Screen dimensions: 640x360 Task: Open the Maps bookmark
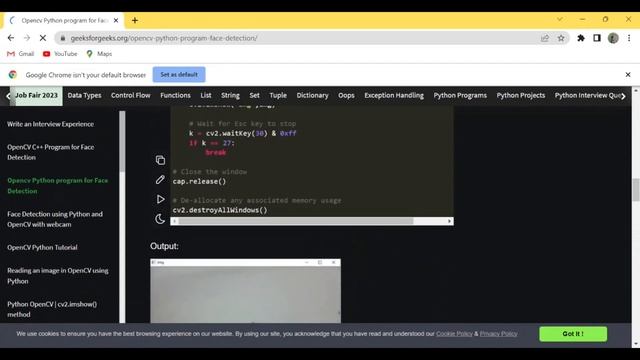[x=99, y=54]
